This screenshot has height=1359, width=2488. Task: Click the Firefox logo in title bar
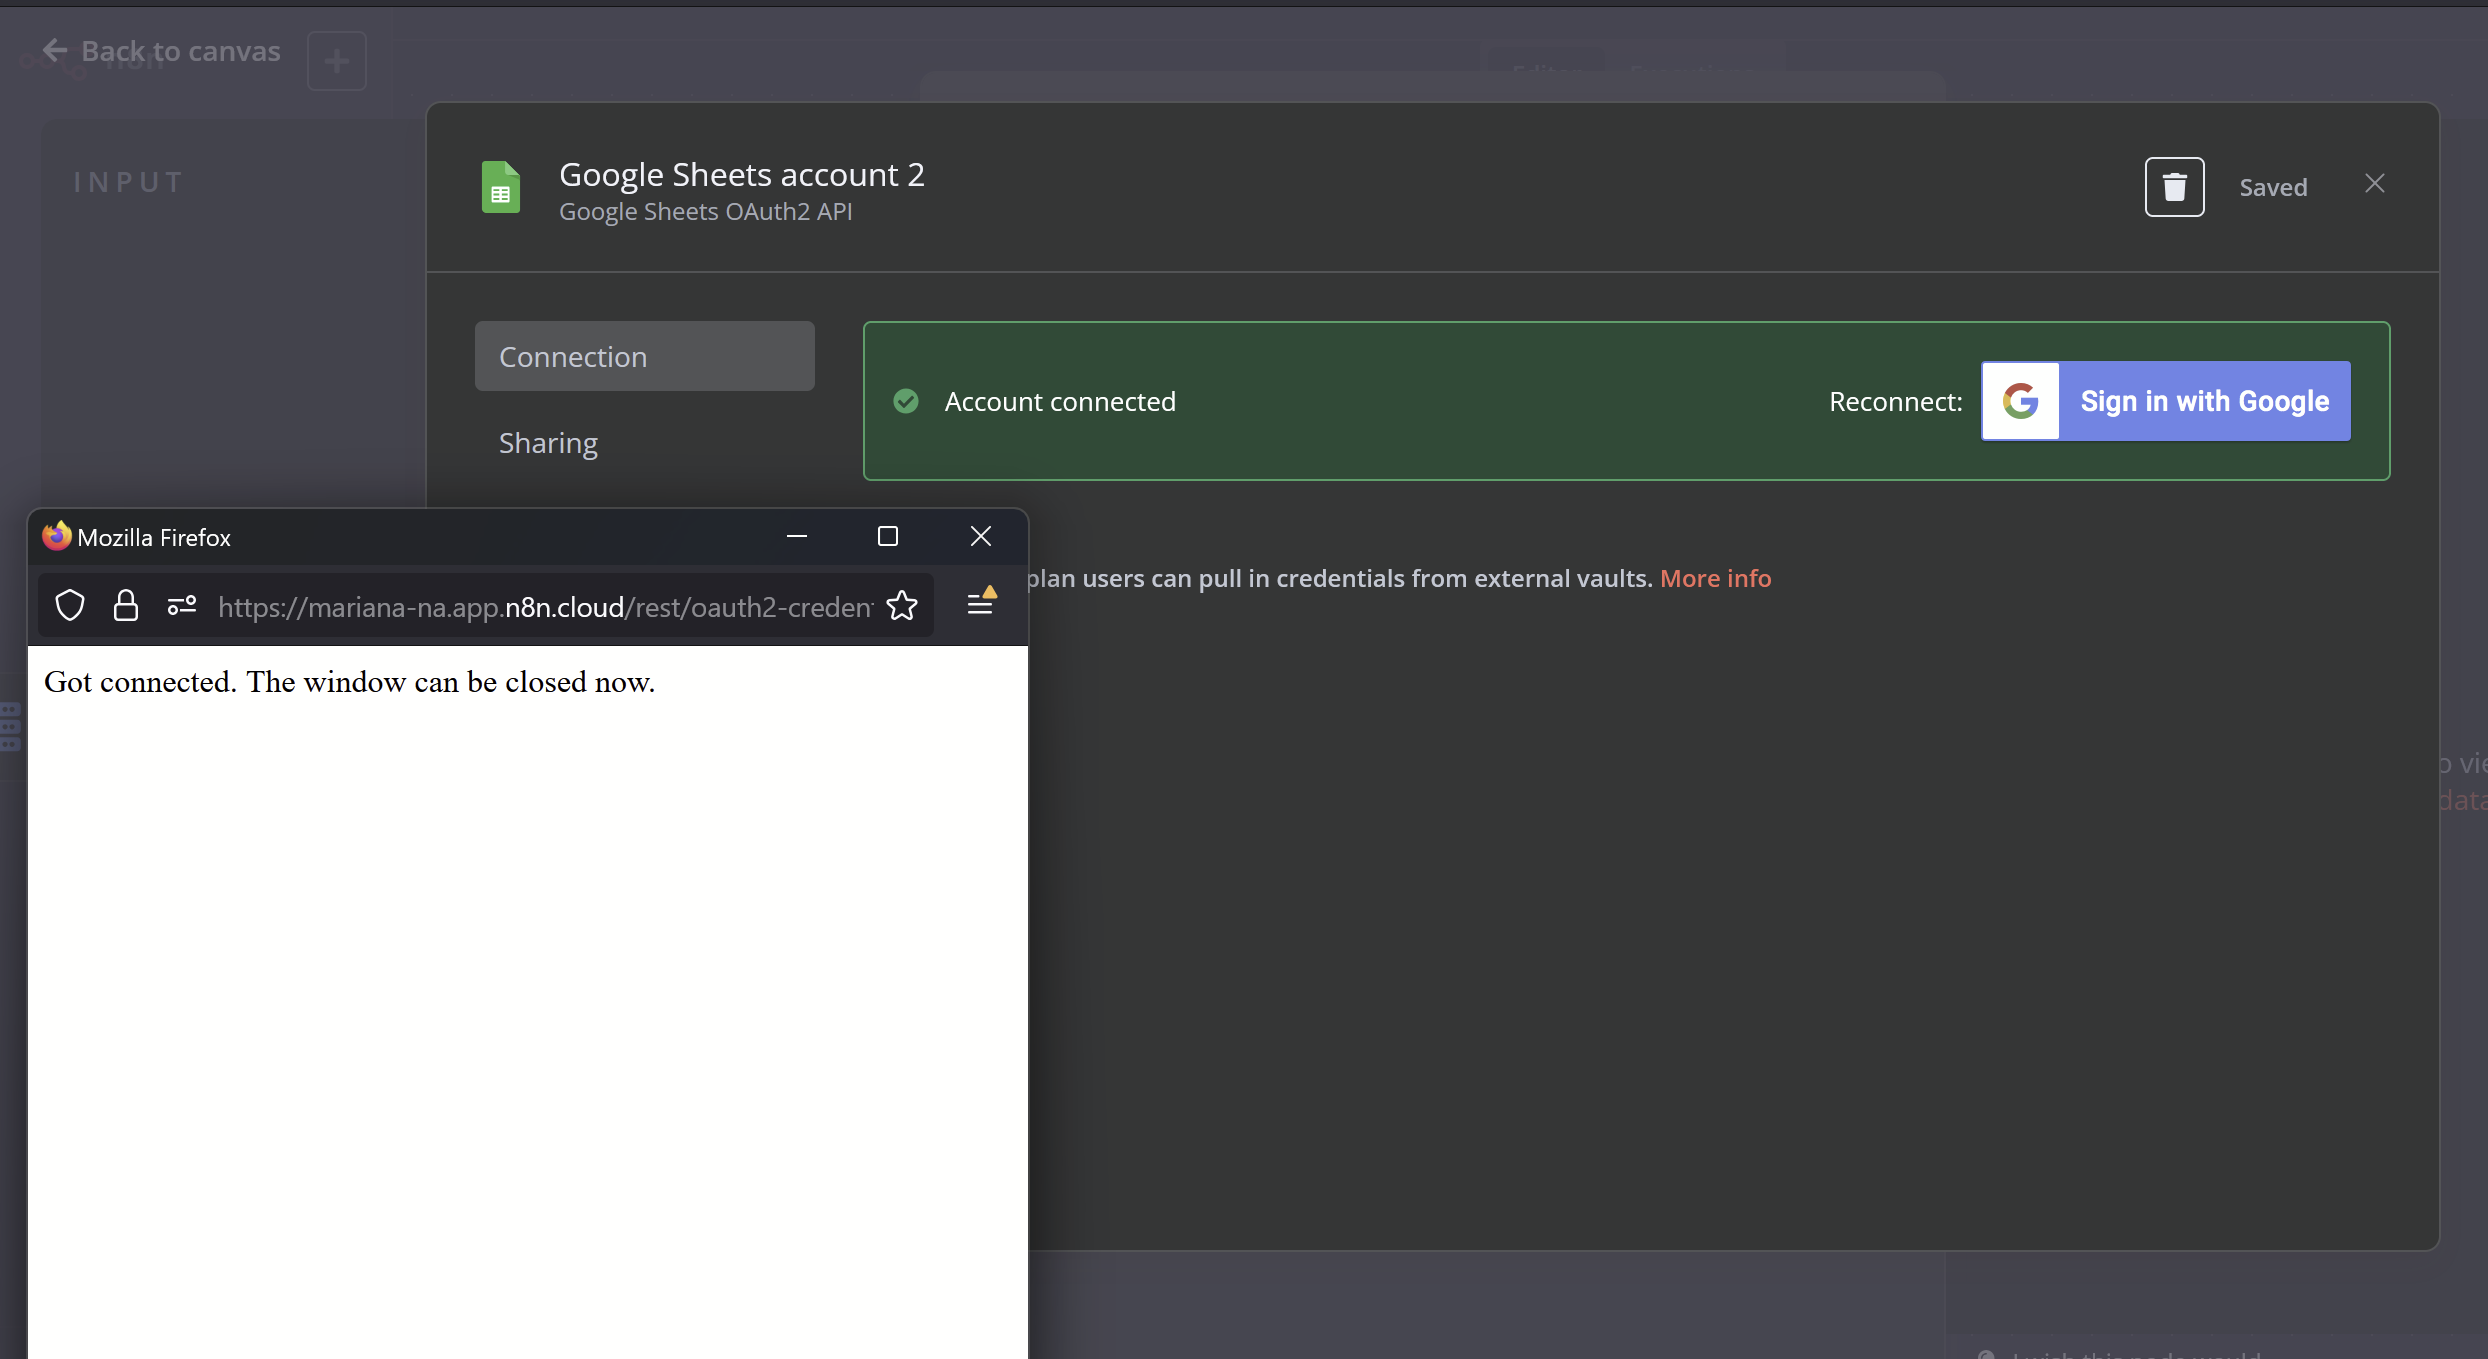(57, 536)
